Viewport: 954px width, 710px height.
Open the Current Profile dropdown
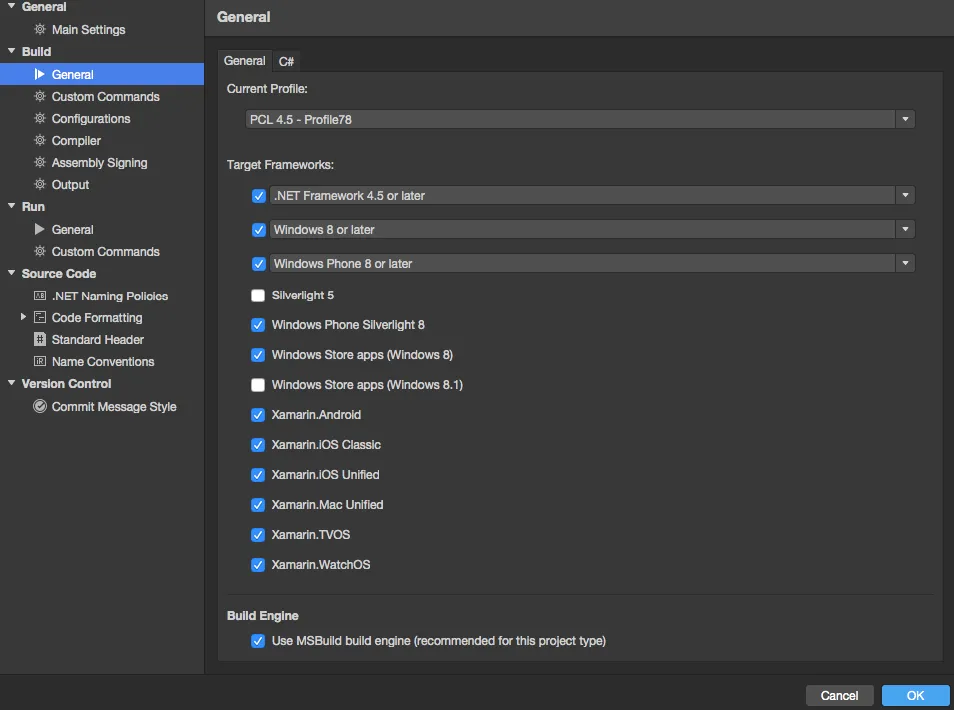pyautogui.click(x=905, y=119)
